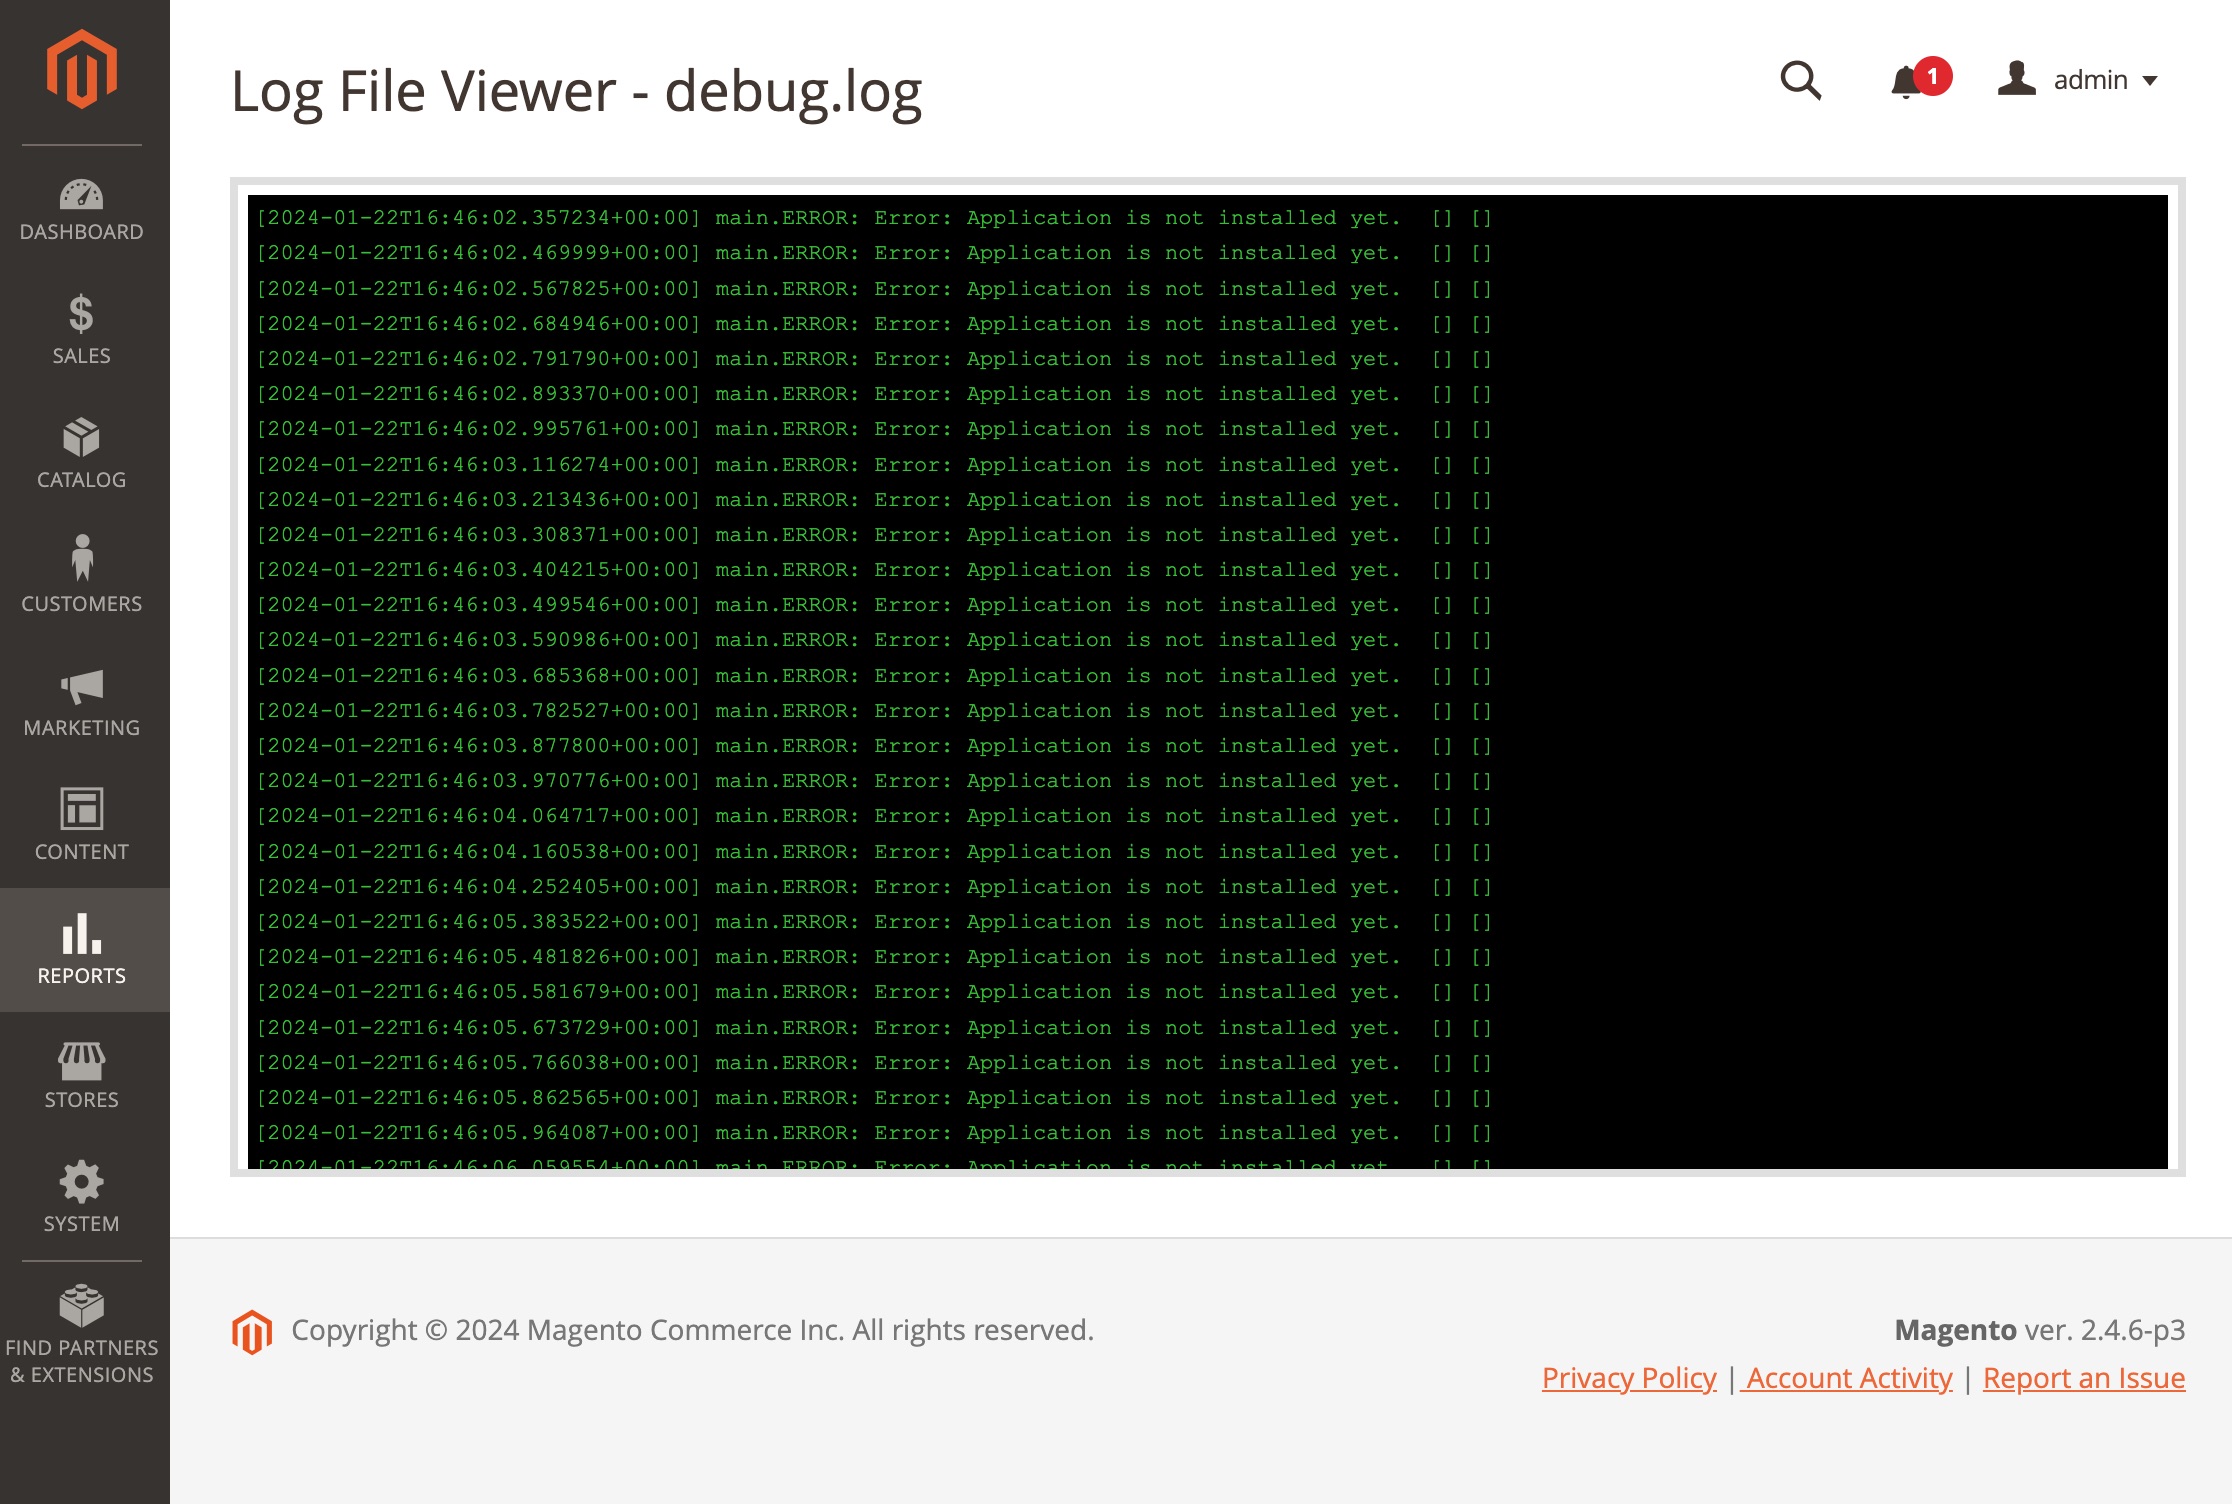Click the Report an Issue link

pos(2084,1378)
